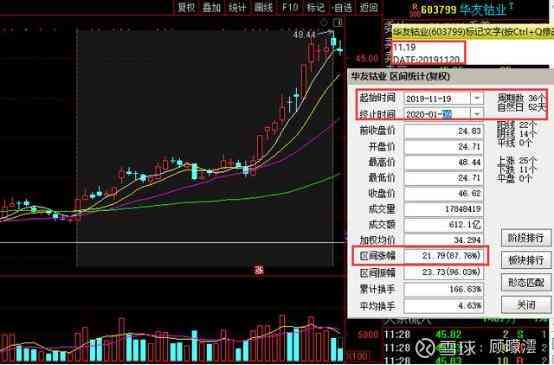Viewport: 554px width, 365px height.
Task: Choose the 画线 drawing tools option
Action: pos(263,7)
